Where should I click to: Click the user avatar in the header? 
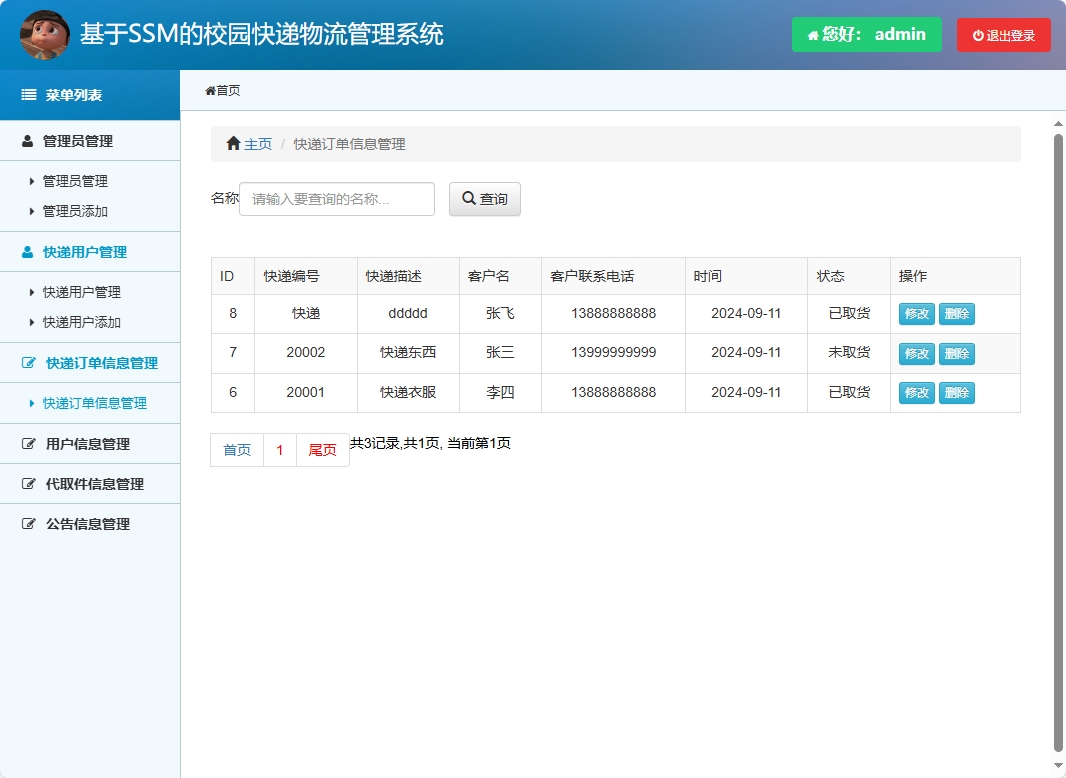click(x=44, y=34)
